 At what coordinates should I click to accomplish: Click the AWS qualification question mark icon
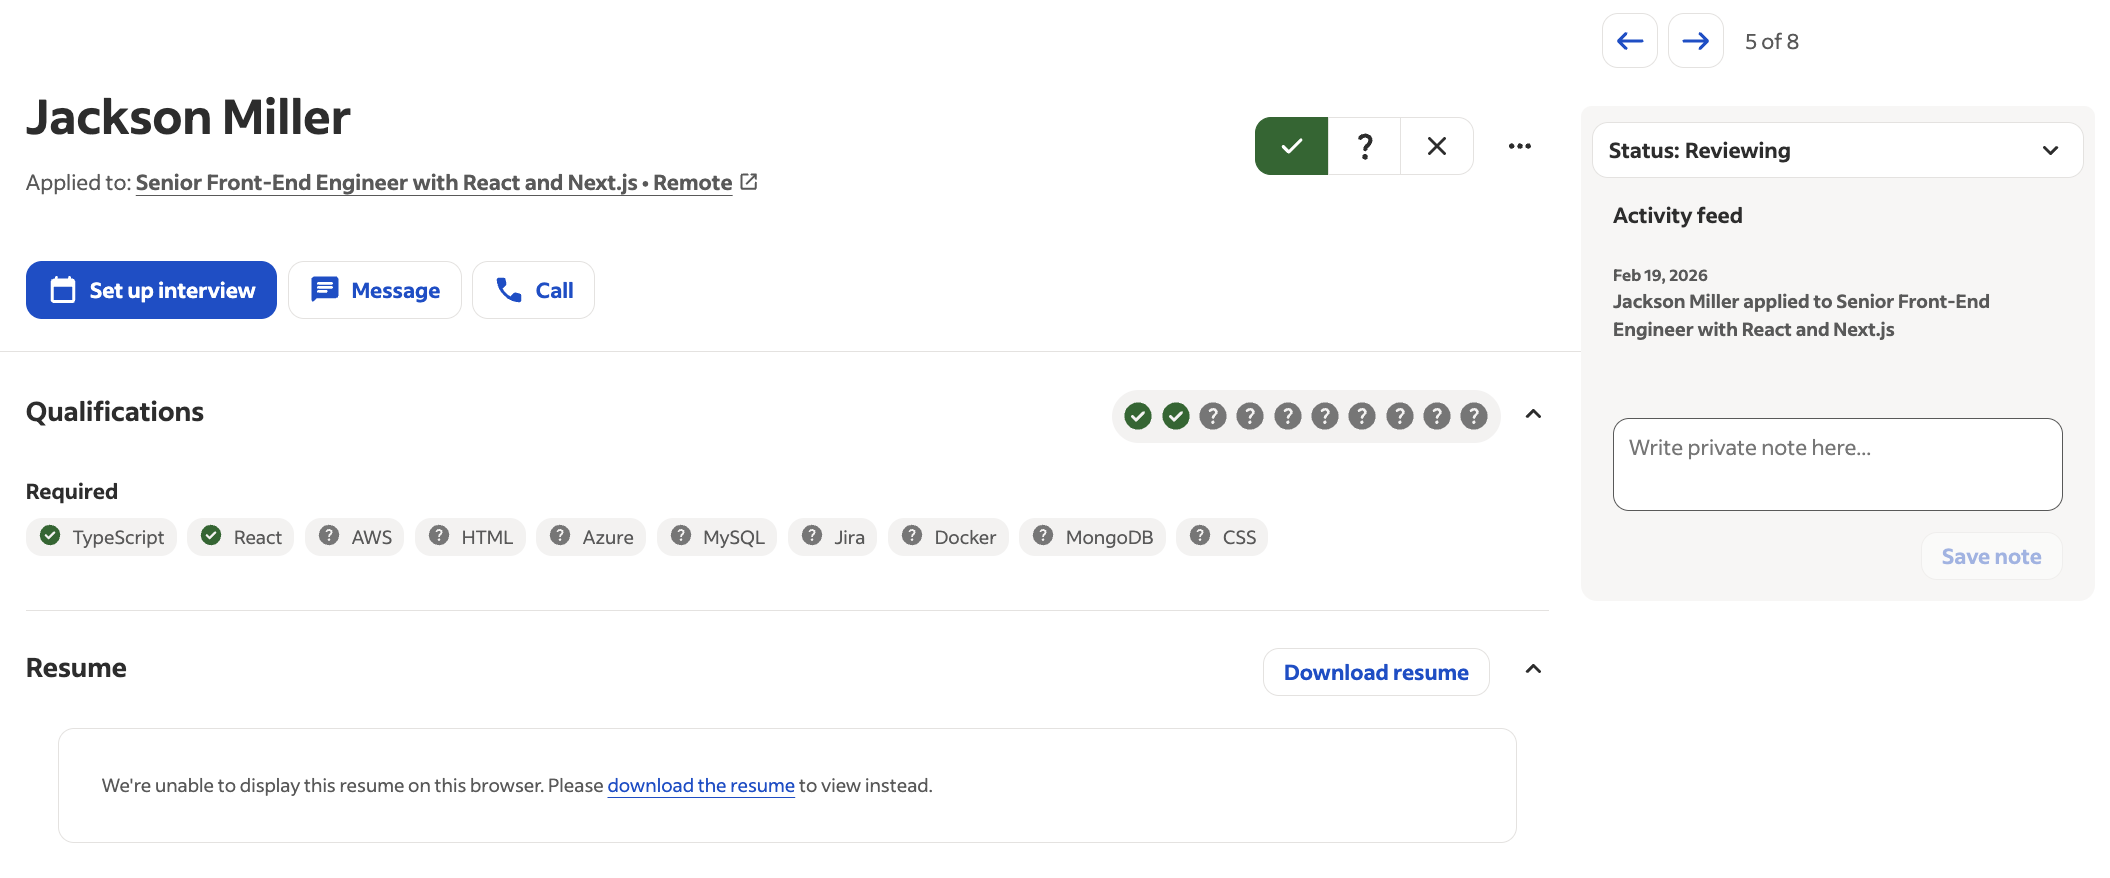pos(328,536)
